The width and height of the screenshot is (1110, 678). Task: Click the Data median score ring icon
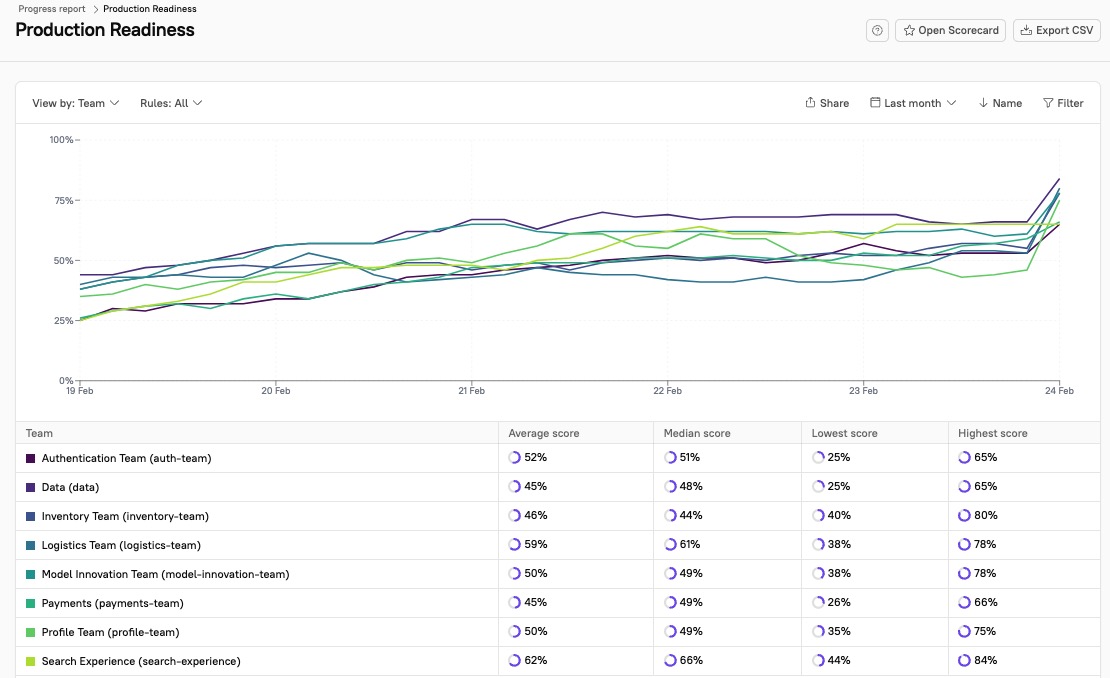[x=670, y=487]
